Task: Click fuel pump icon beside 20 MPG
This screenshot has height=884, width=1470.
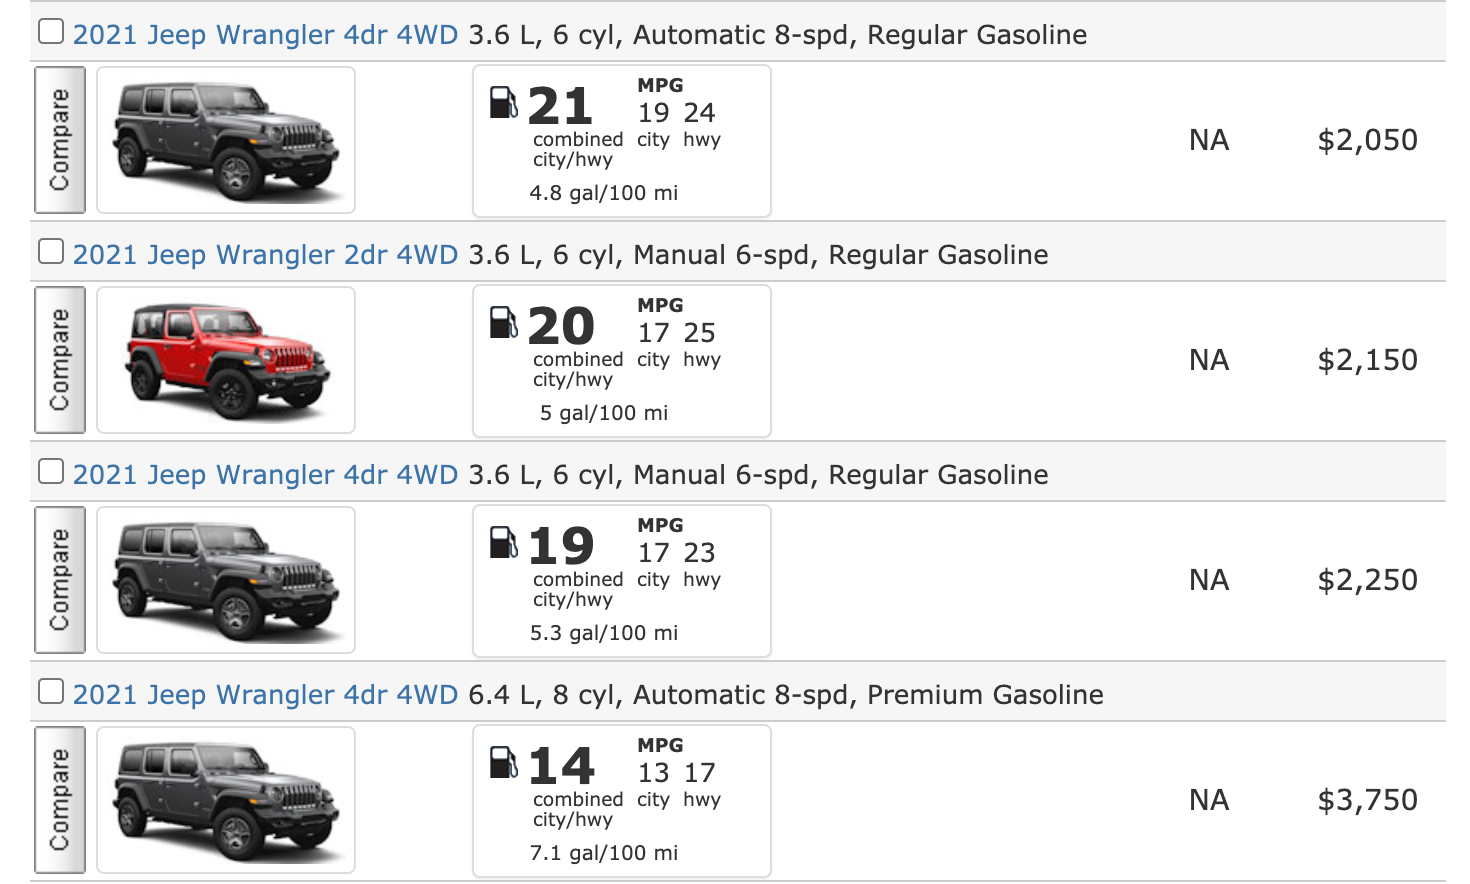Action: pos(503,323)
